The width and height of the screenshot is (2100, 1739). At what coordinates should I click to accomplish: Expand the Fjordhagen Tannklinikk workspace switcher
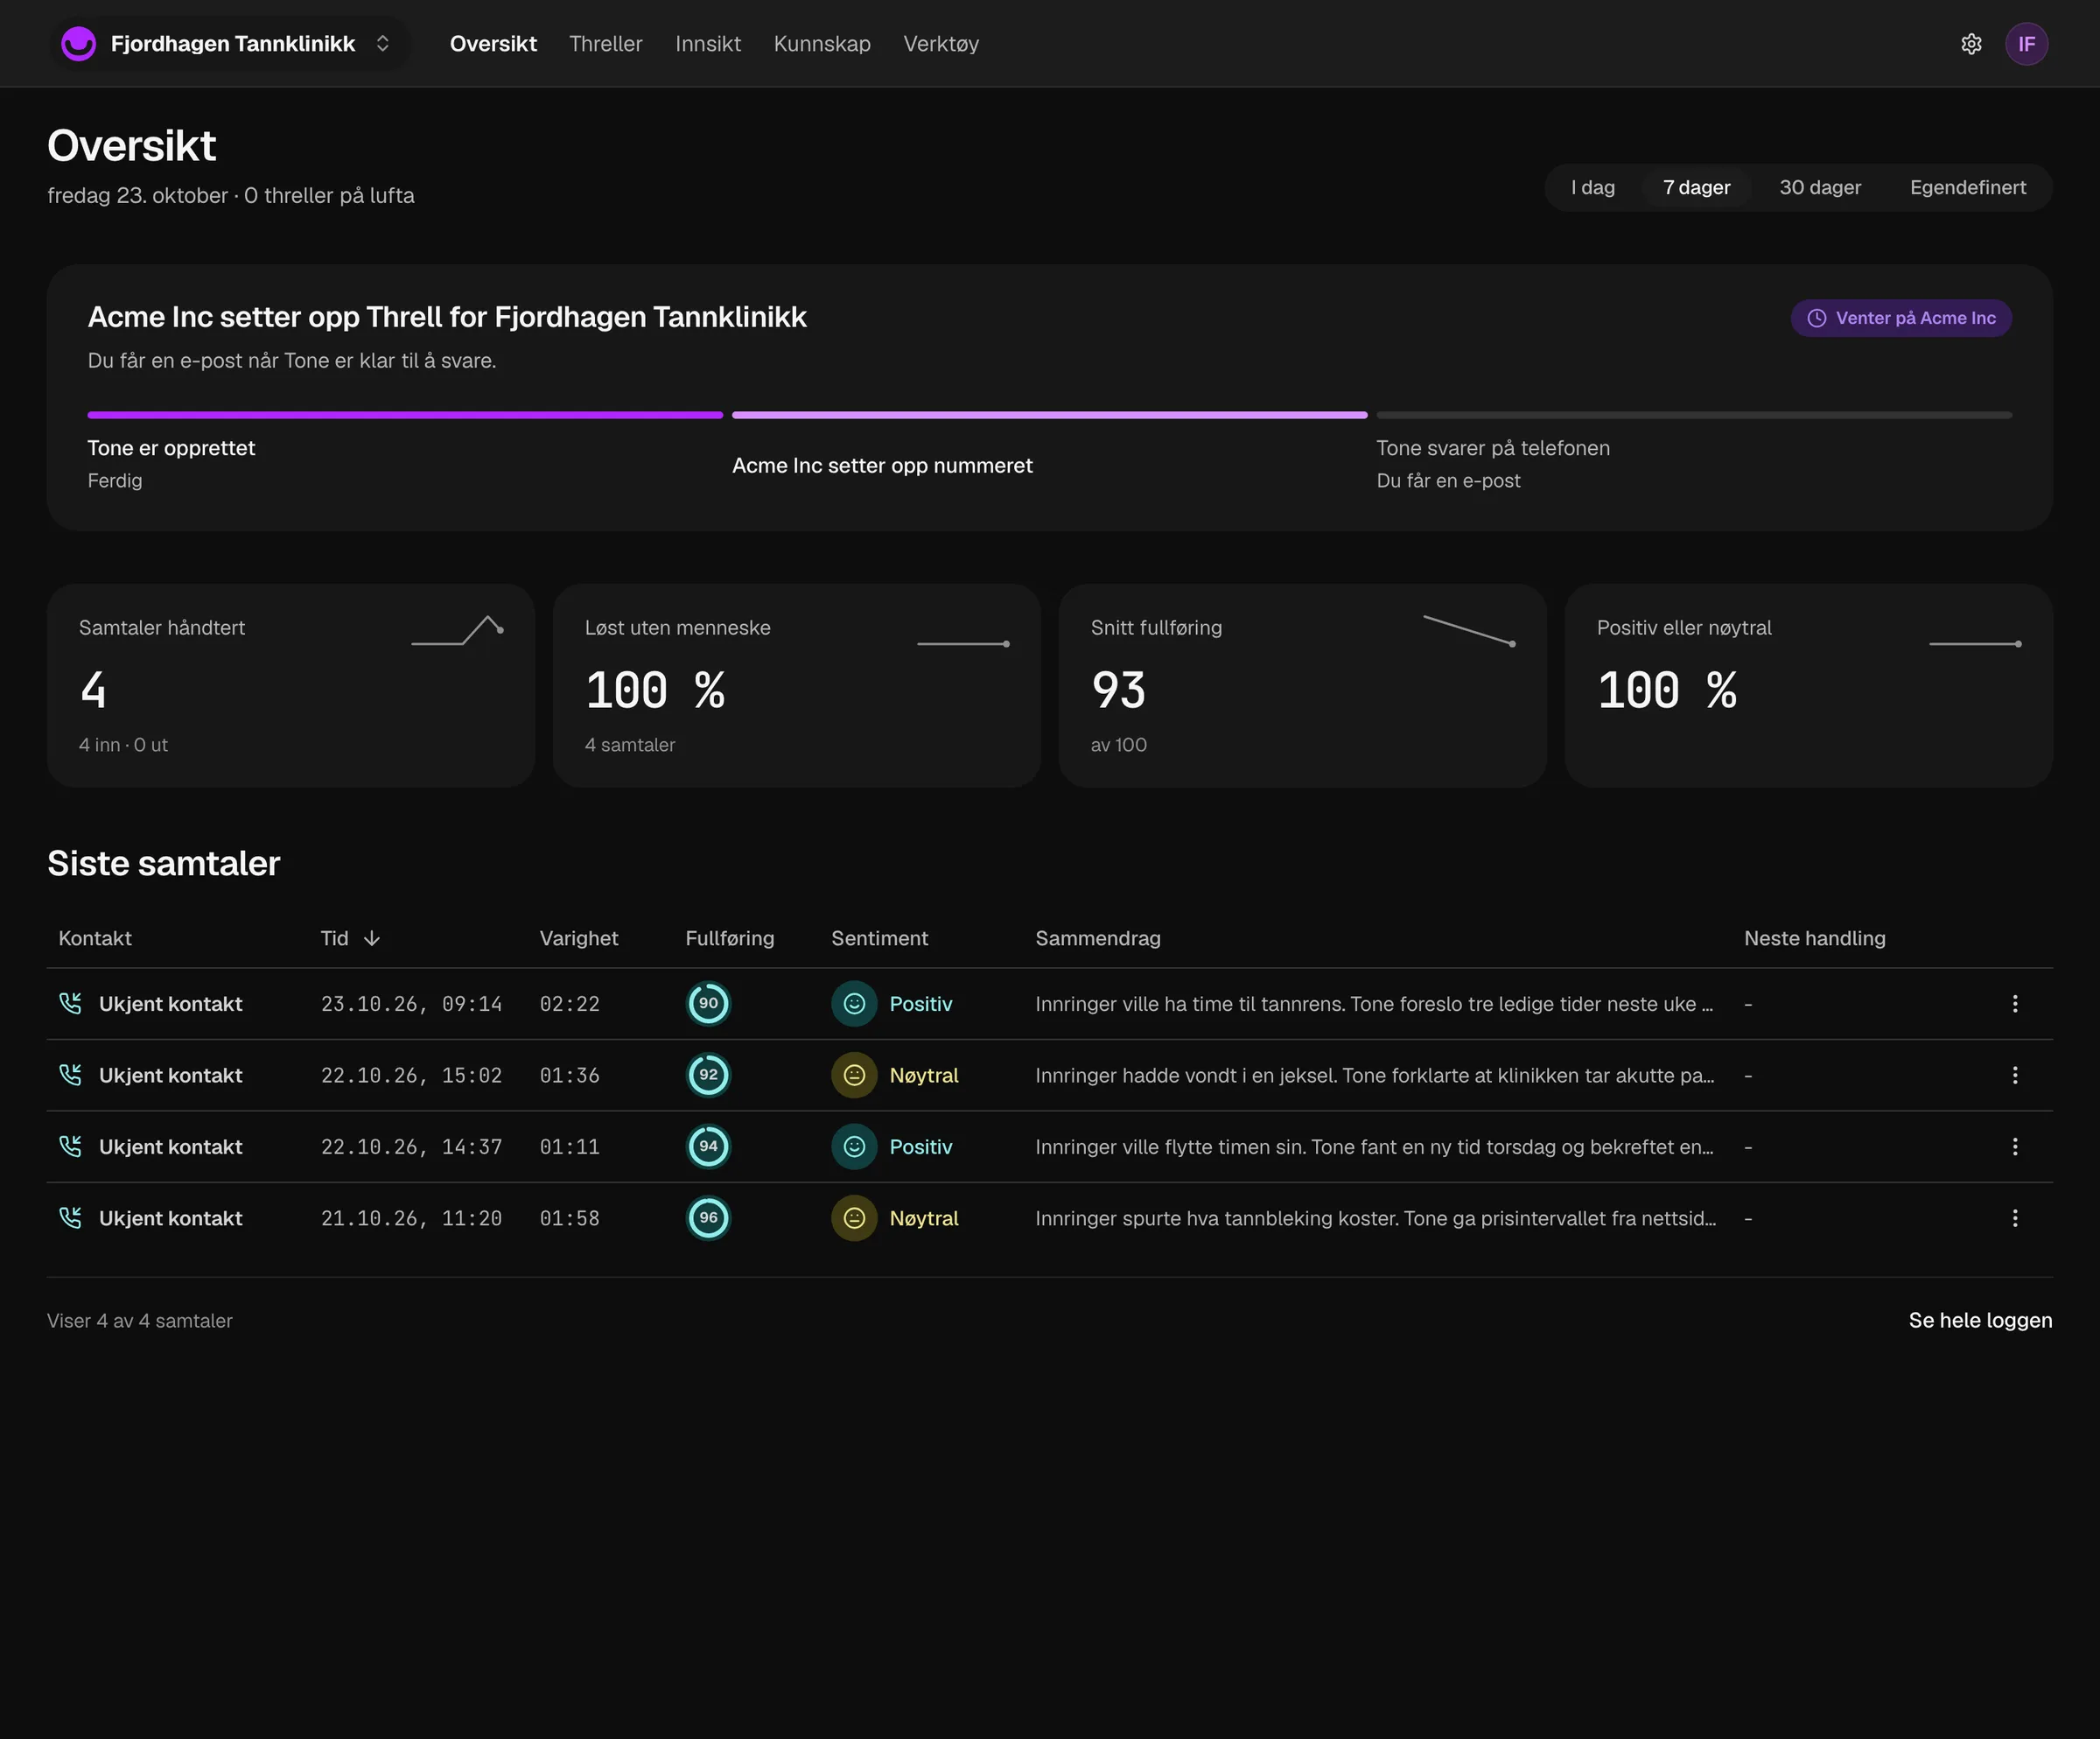click(229, 44)
